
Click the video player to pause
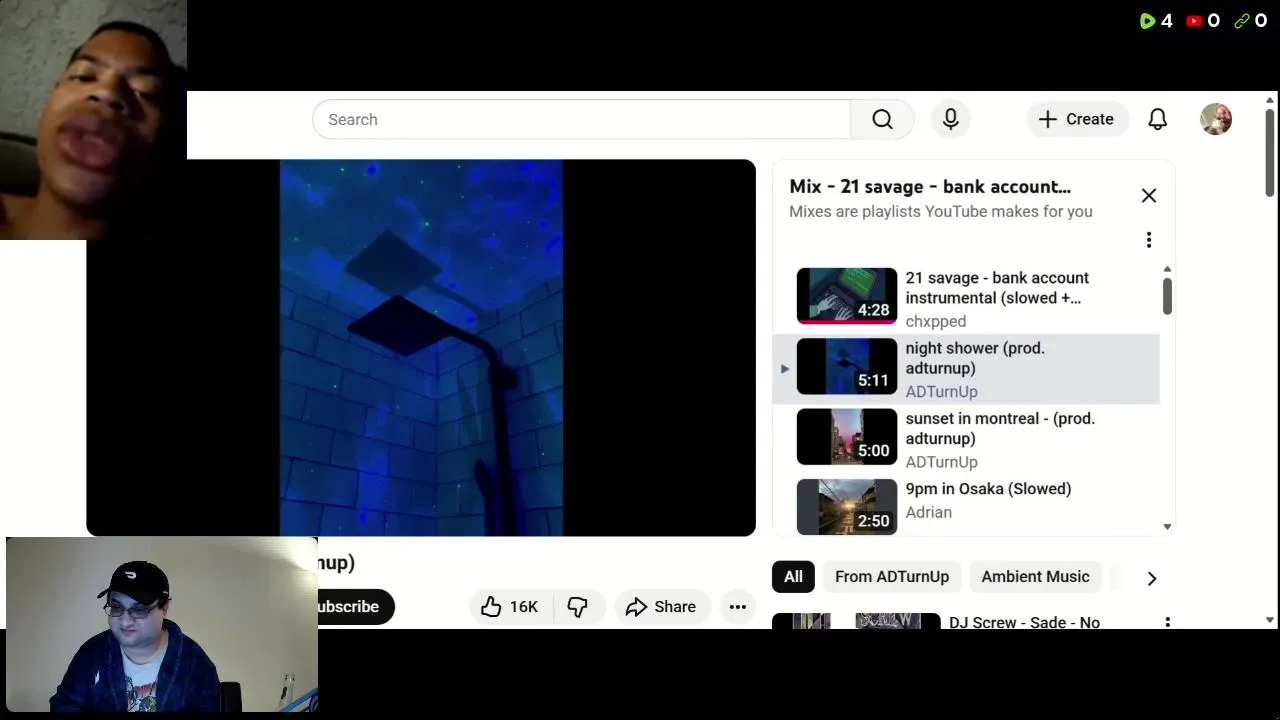coord(421,348)
